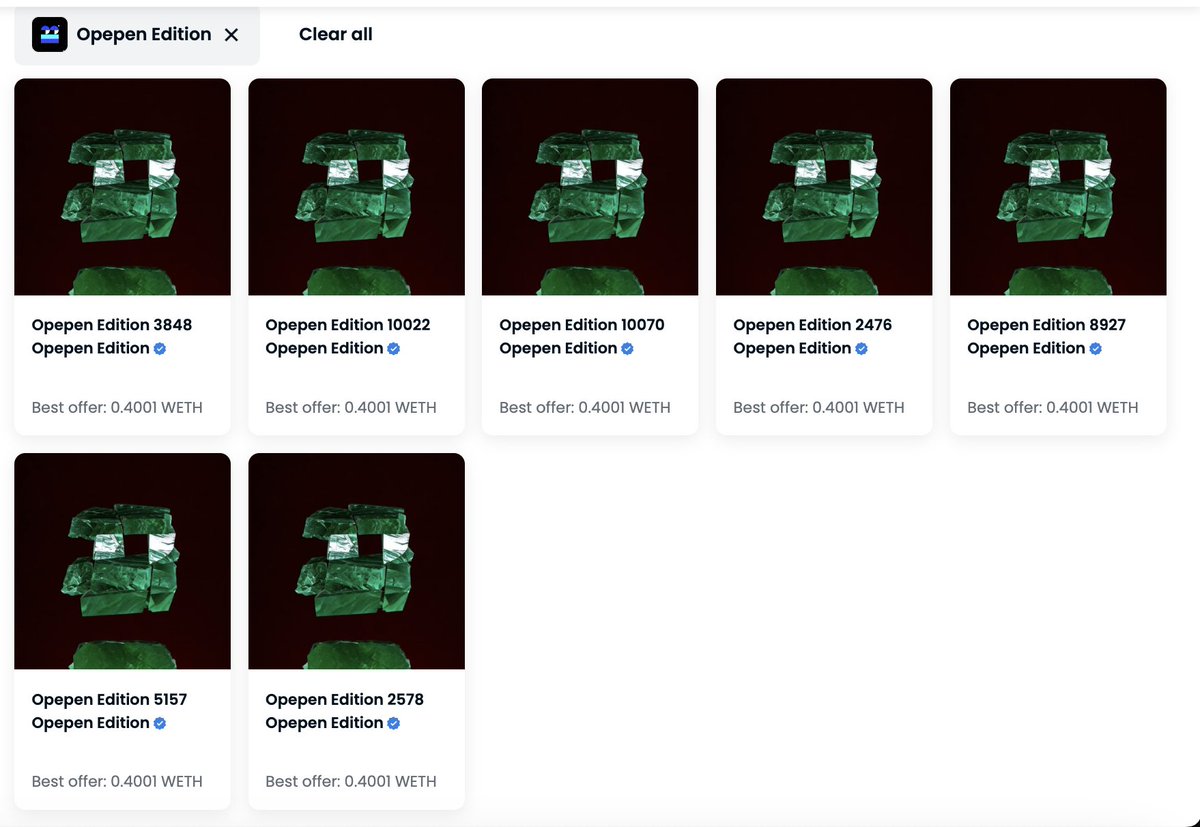The height and width of the screenshot is (827, 1200).
Task: Click the title Opepen Edition 8927
Action: [1047, 325]
